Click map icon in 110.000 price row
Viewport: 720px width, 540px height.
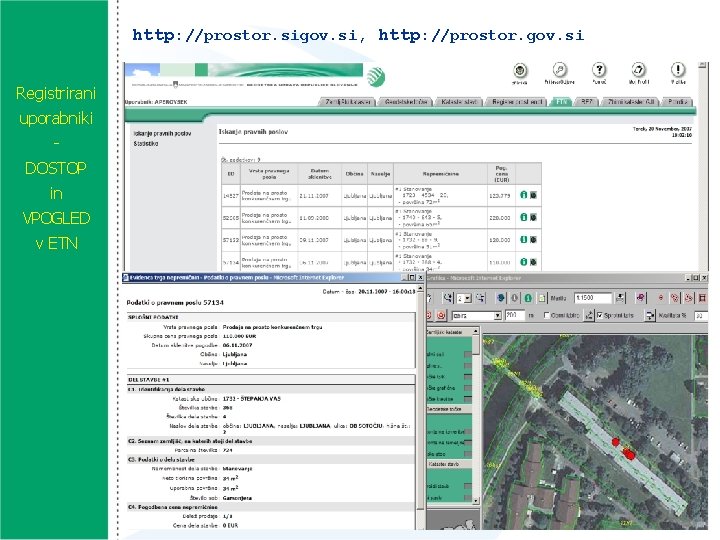pyautogui.click(x=533, y=262)
